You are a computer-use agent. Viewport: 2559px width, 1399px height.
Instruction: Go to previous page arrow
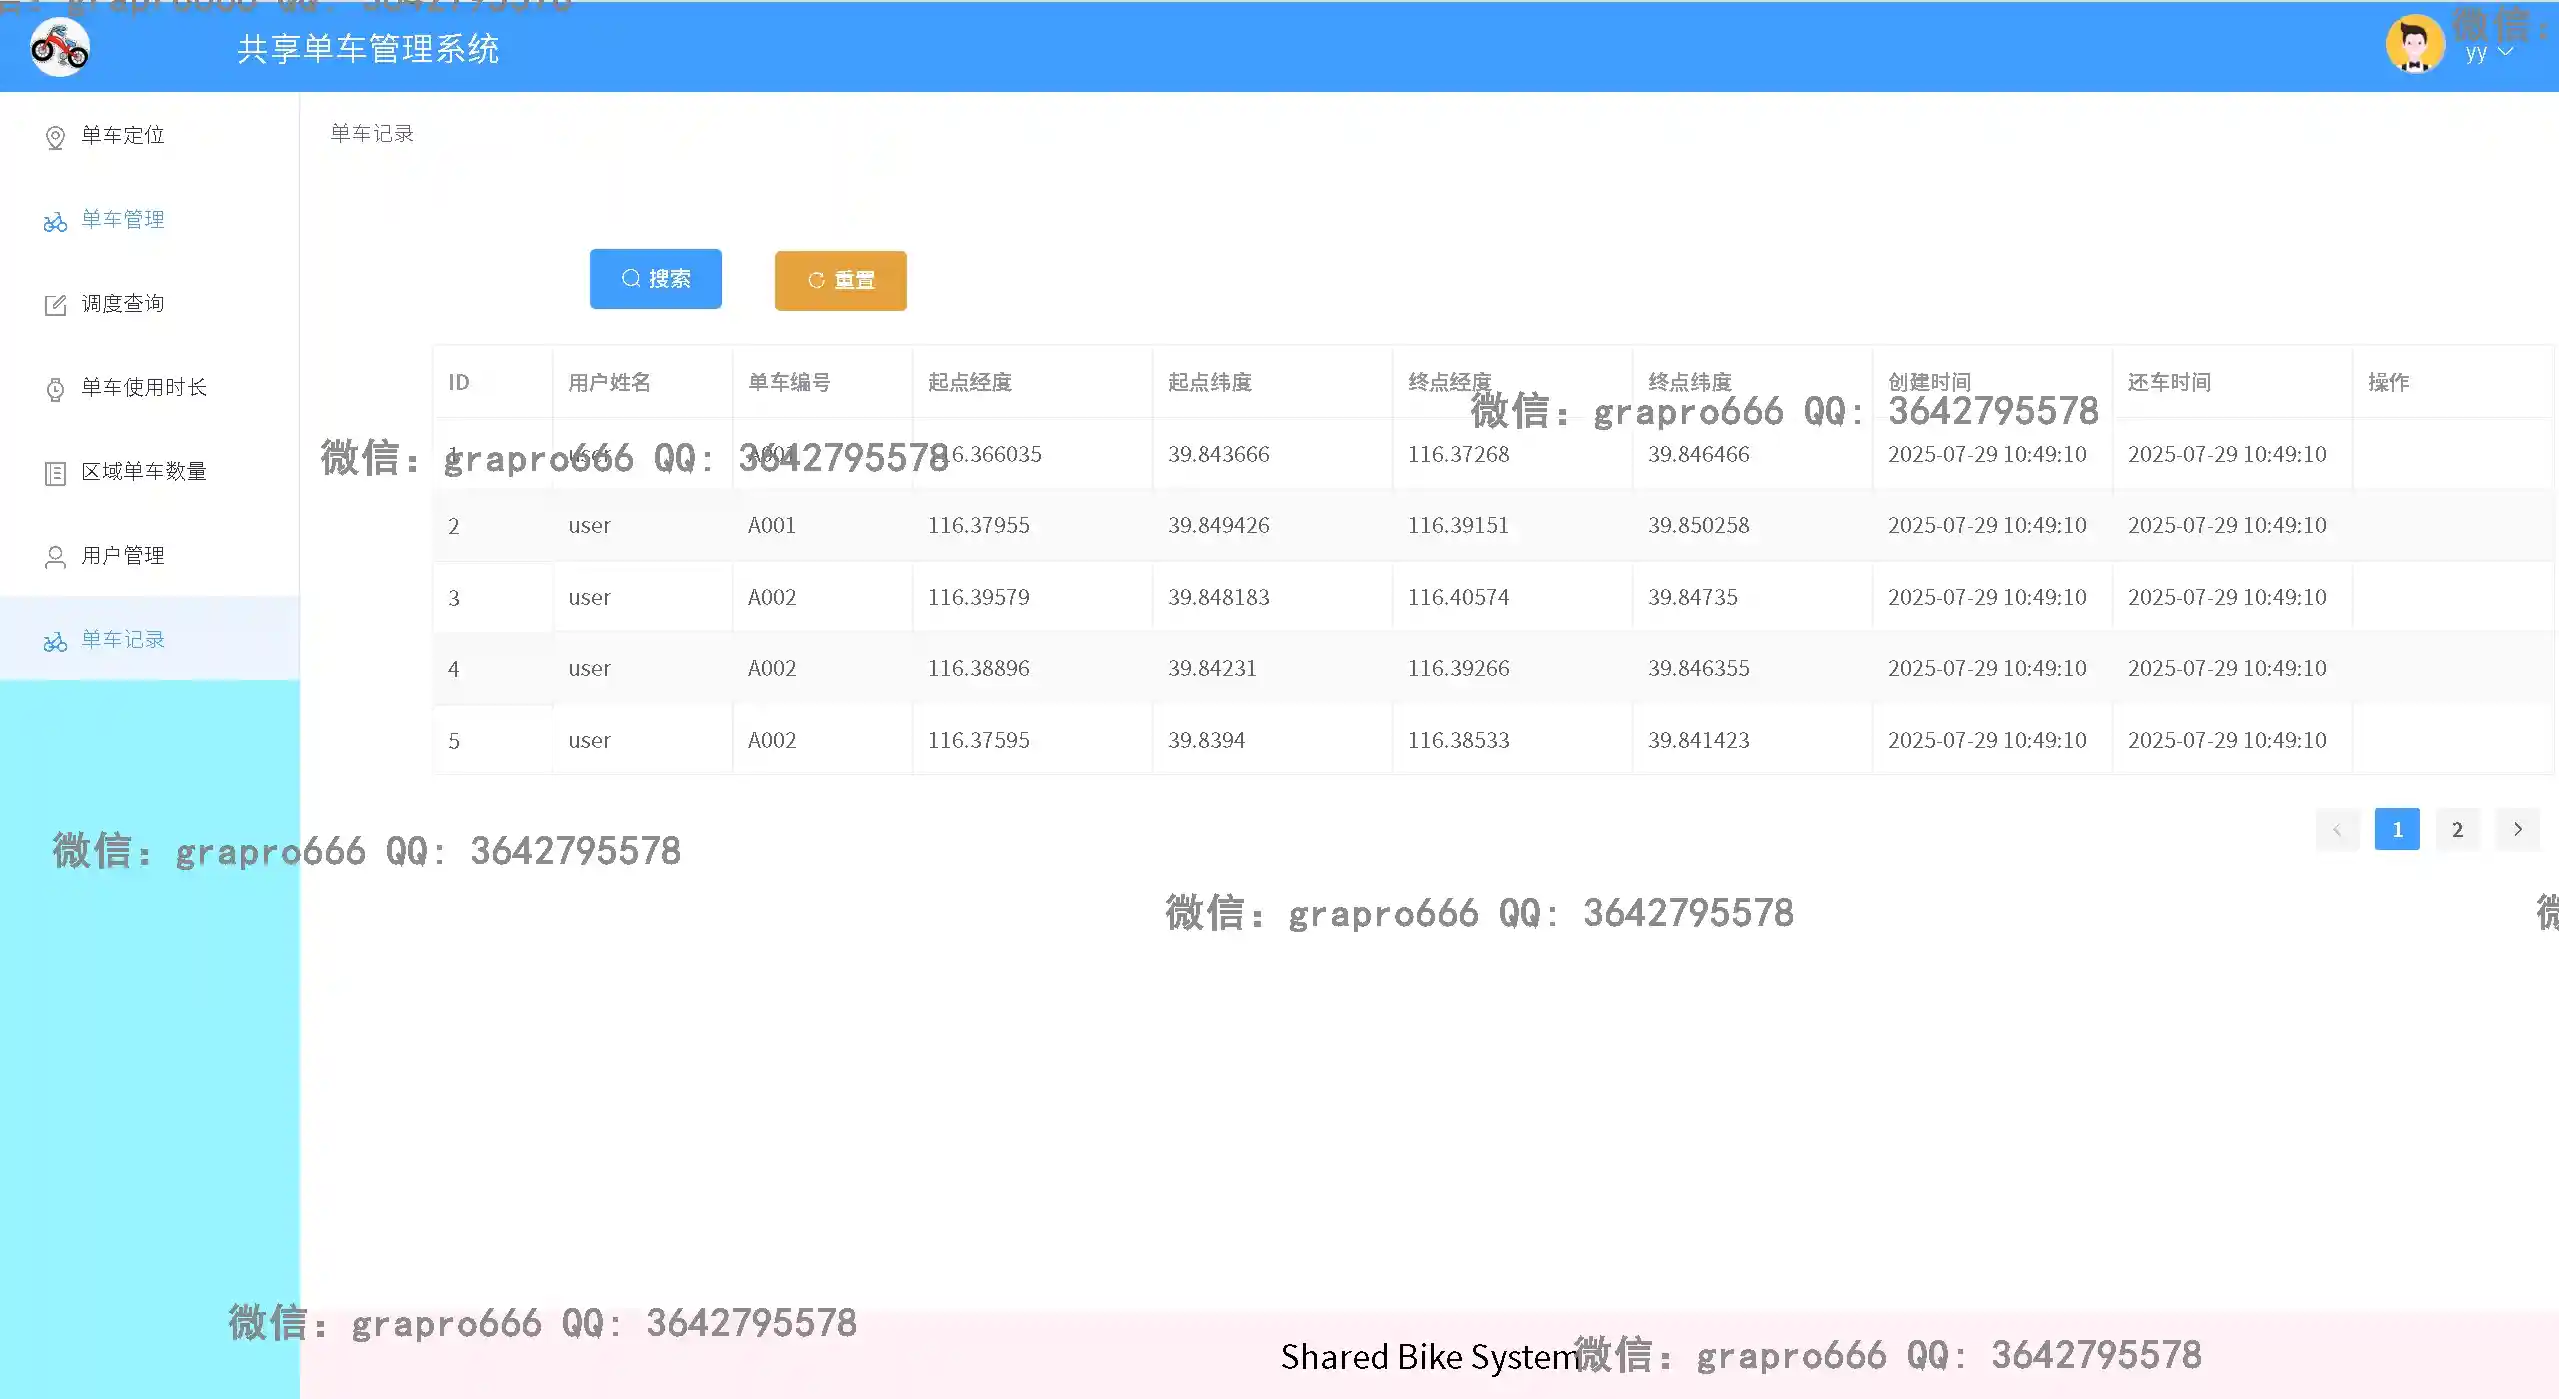(x=2337, y=829)
